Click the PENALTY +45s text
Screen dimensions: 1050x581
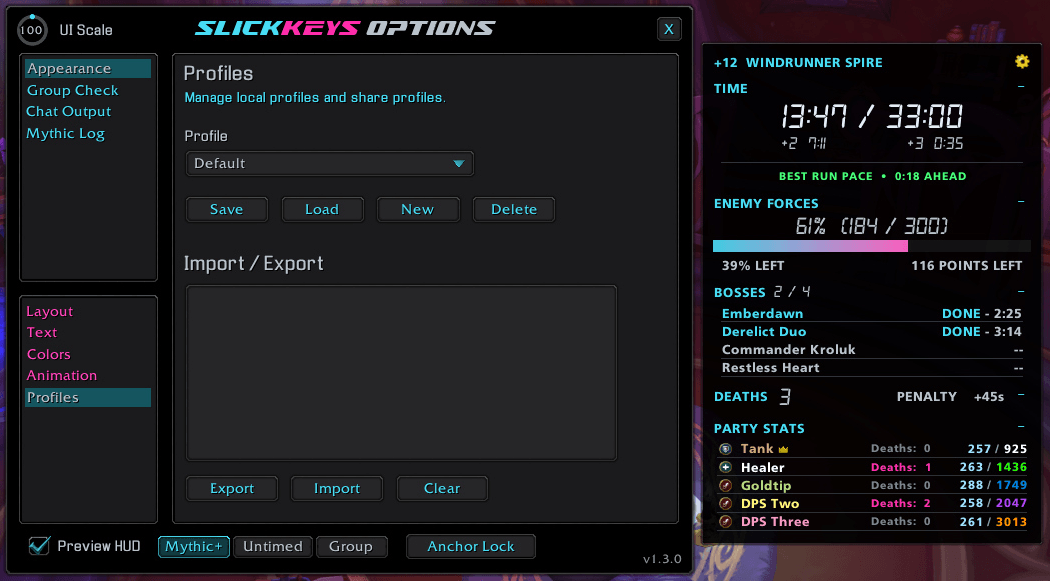tap(950, 397)
